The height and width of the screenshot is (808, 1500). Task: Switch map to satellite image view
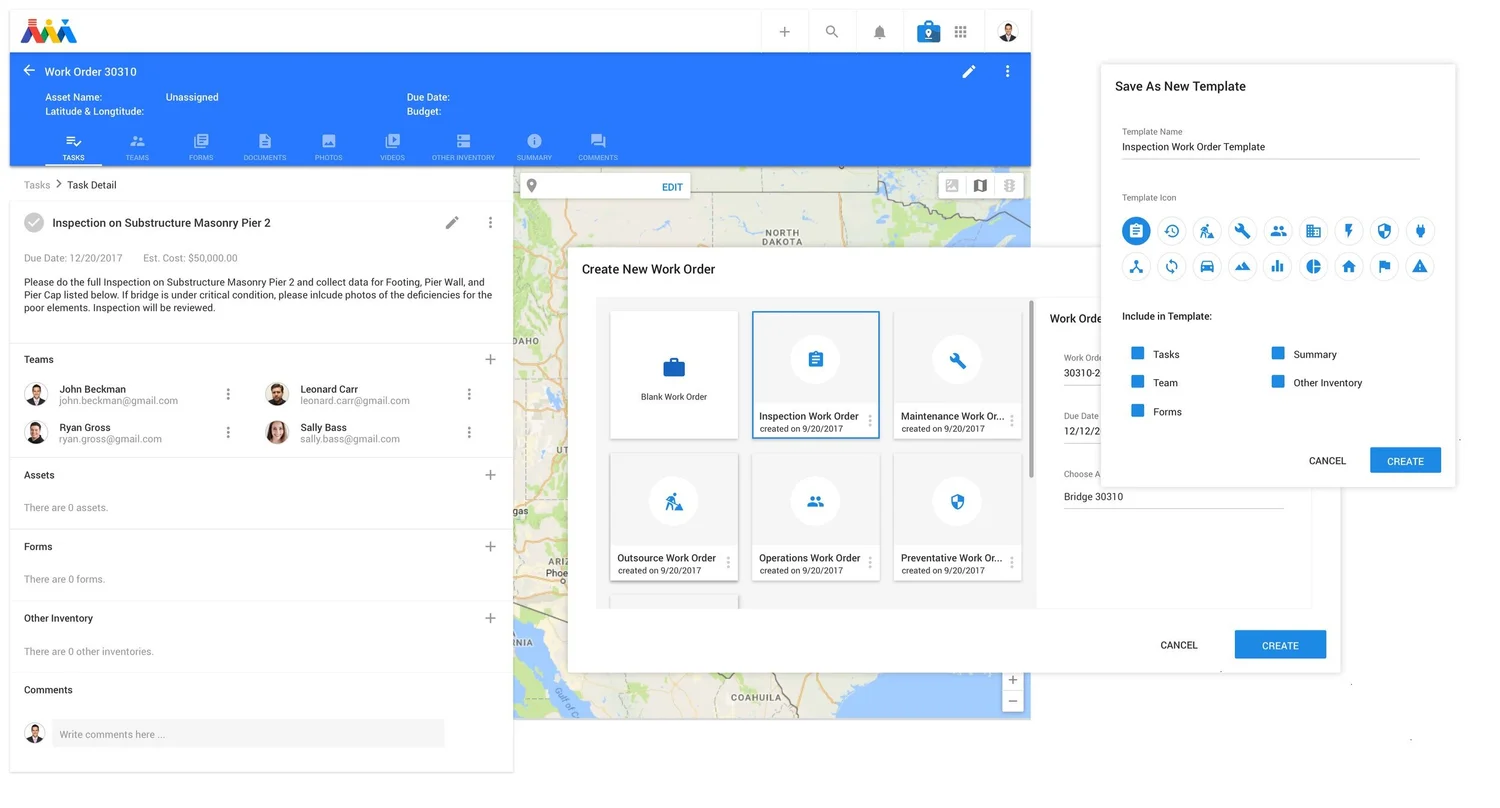click(x=952, y=186)
